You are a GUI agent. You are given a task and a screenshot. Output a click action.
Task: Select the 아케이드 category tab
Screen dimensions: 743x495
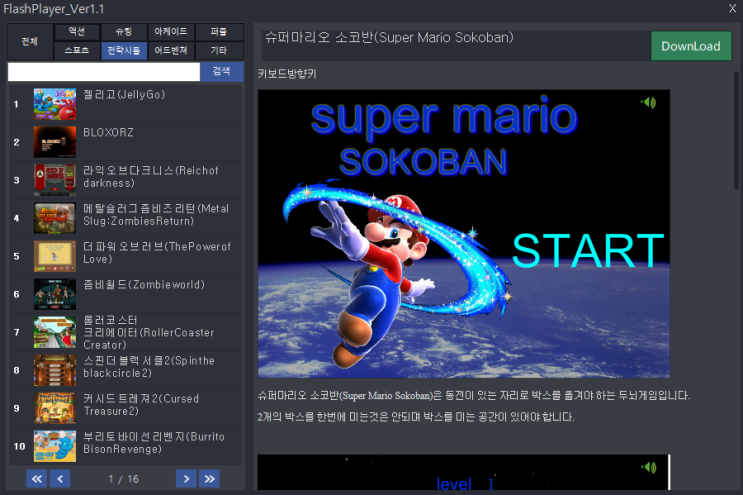[x=171, y=32]
